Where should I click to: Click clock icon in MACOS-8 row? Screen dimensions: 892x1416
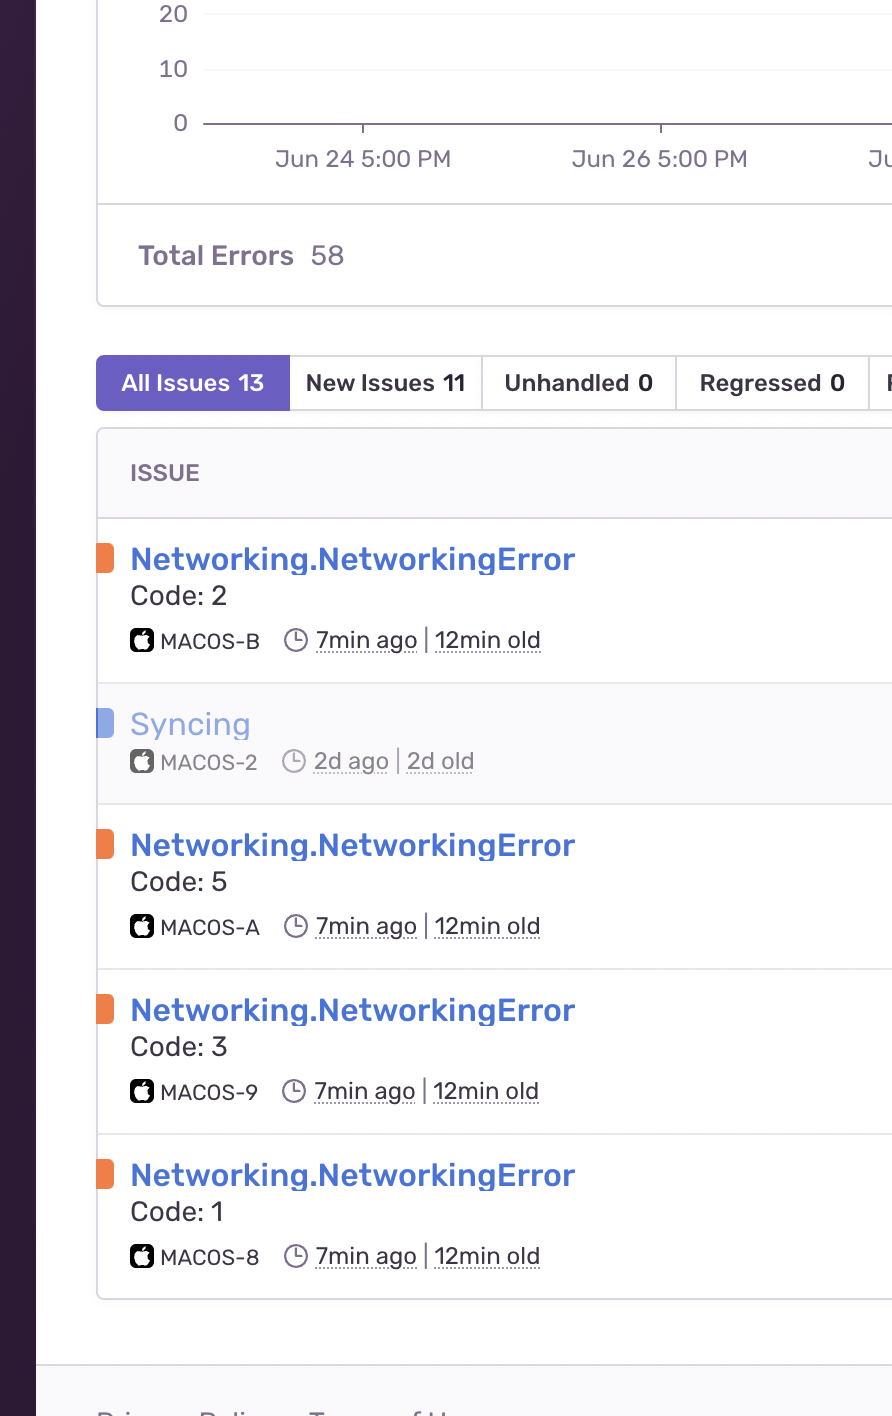click(x=296, y=1256)
